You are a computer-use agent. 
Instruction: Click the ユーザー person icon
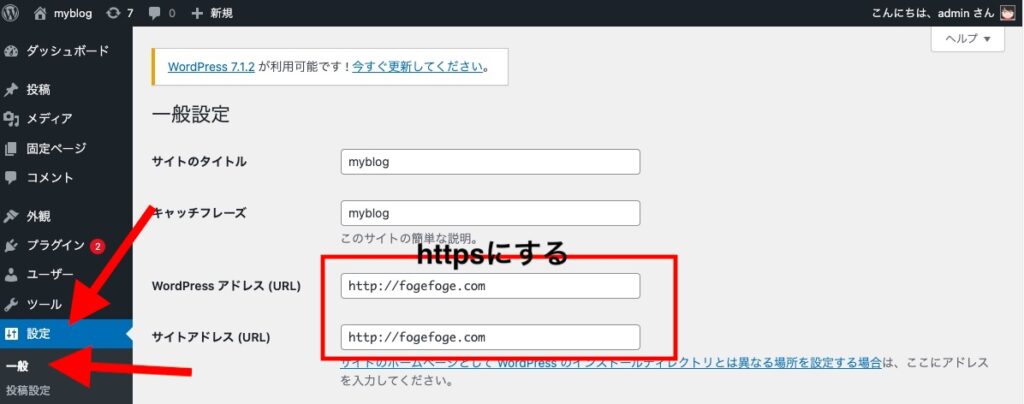tap(11, 275)
